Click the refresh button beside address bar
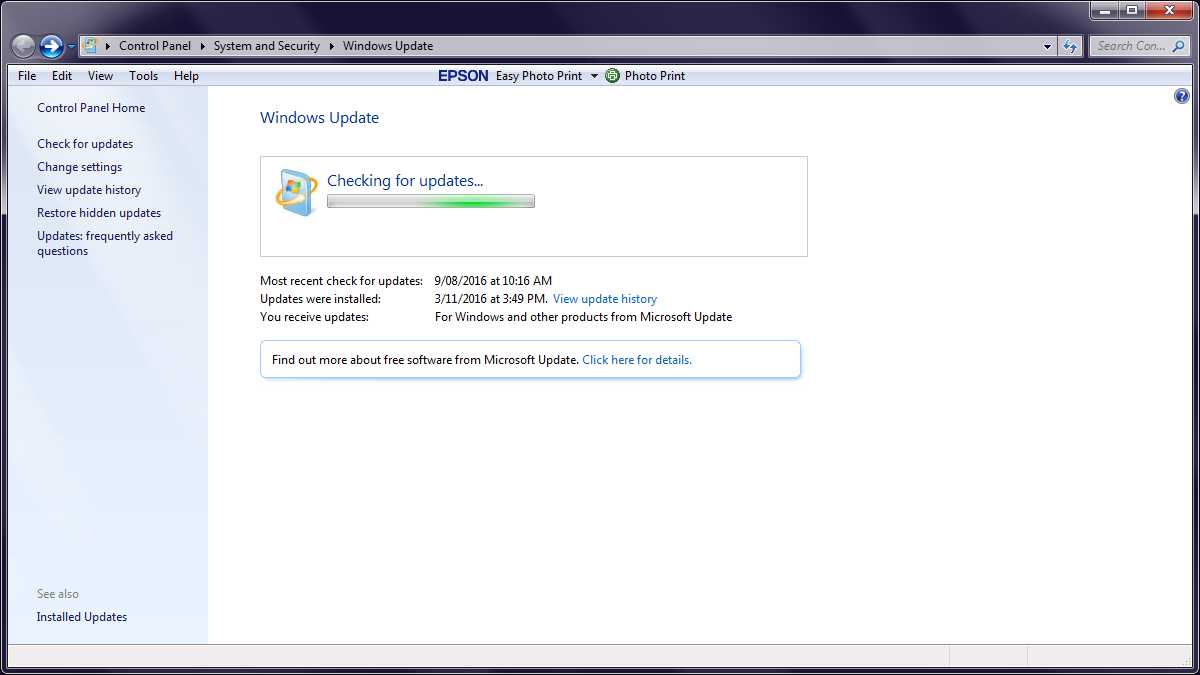The image size is (1200, 675). (1070, 46)
